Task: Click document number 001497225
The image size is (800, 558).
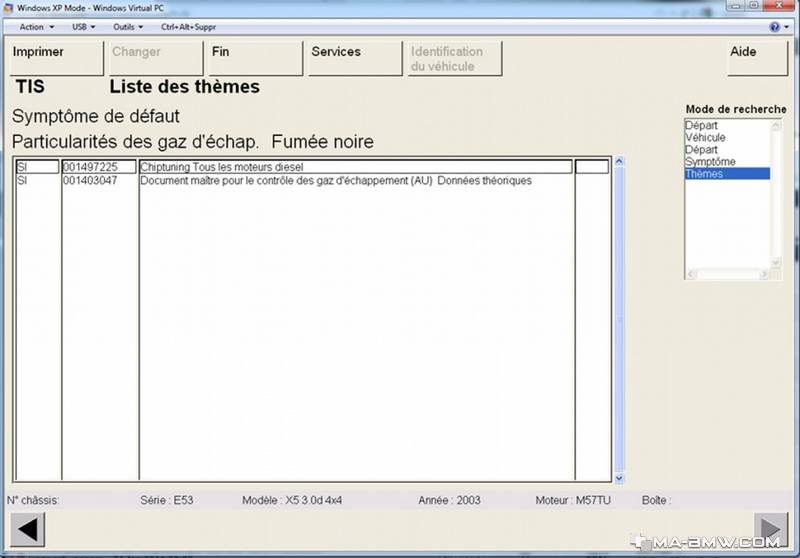Action: (99, 167)
